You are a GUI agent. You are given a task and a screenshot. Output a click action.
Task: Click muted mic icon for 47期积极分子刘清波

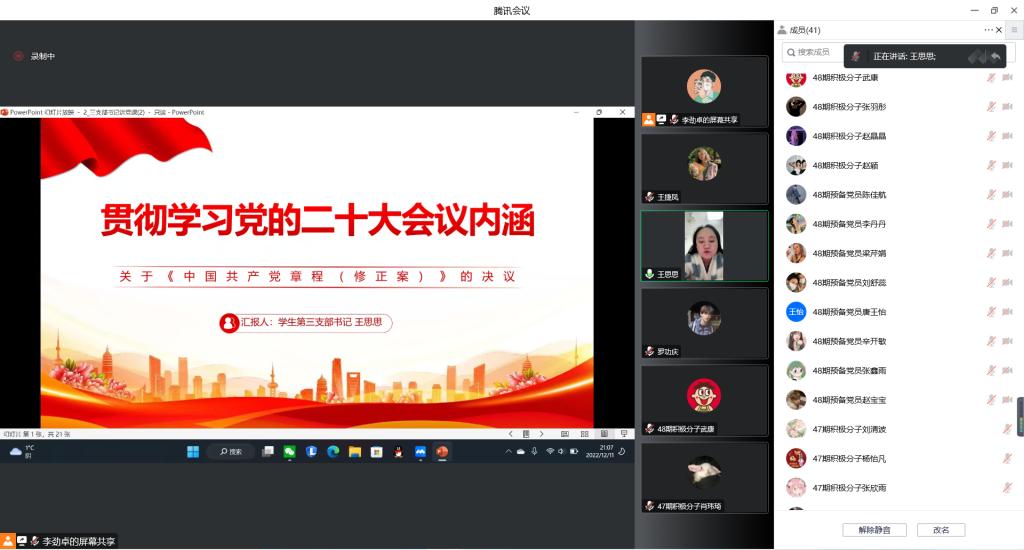click(1007, 430)
